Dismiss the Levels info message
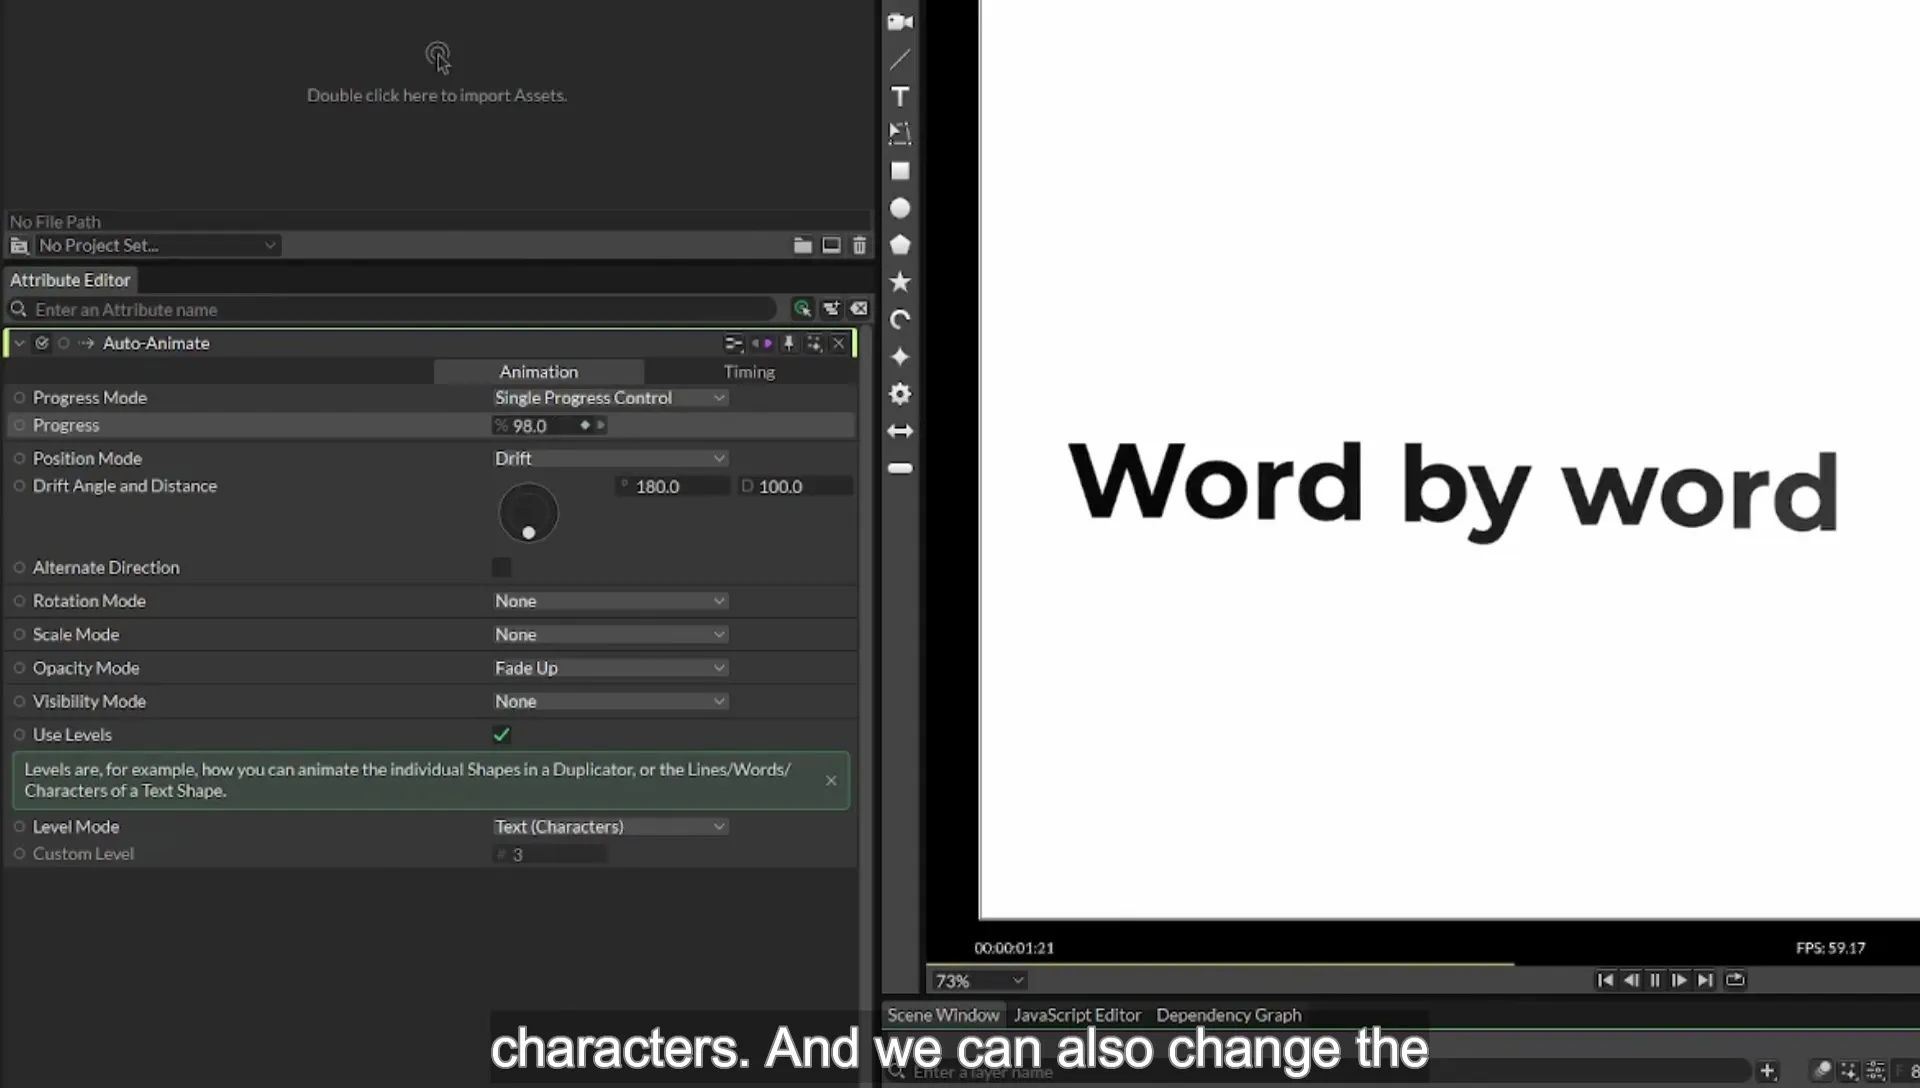Image resolution: width=1920 pixels, height=1088 pixels. pyautogui.click(x=831, y=780)
